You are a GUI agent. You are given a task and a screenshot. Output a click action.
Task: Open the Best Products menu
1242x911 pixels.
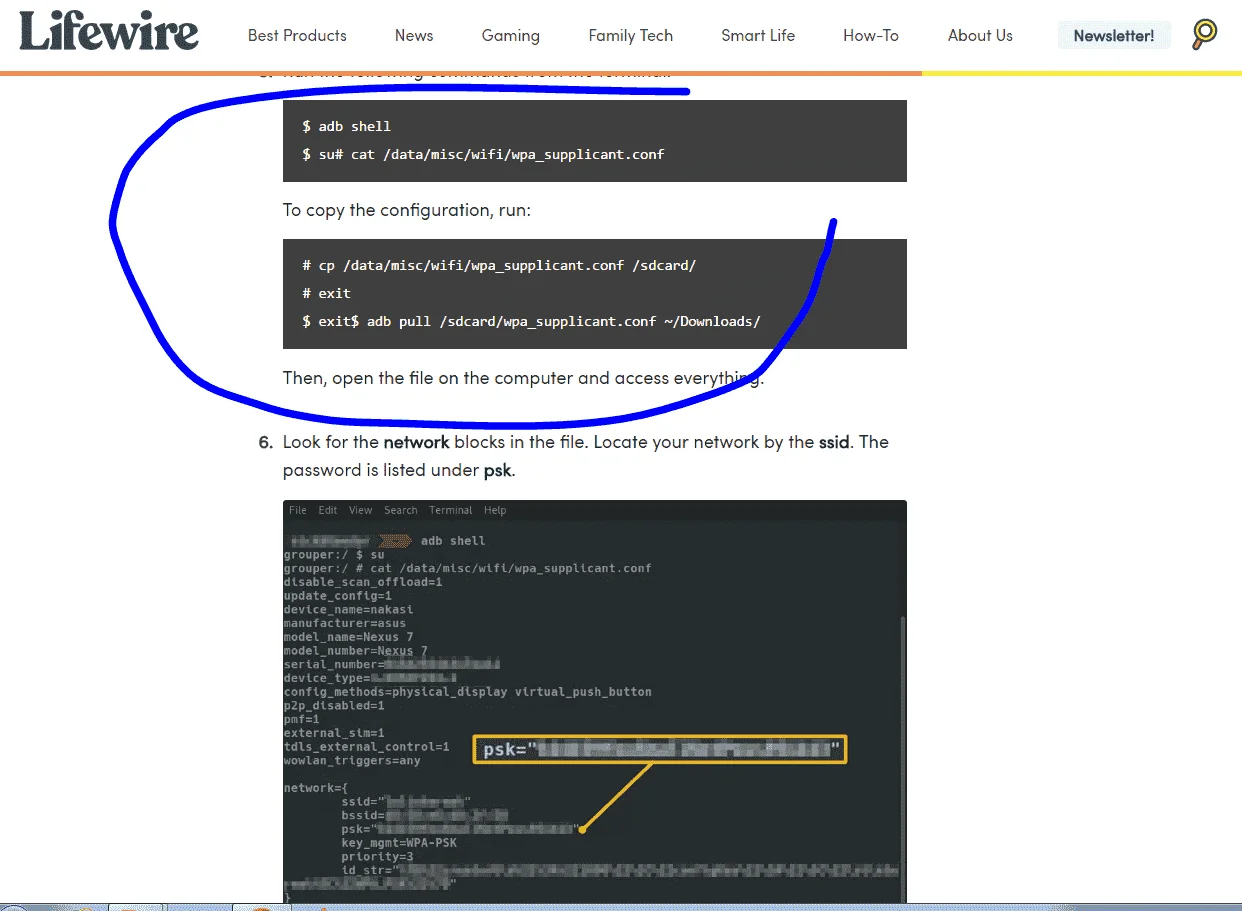coord(297,35)
